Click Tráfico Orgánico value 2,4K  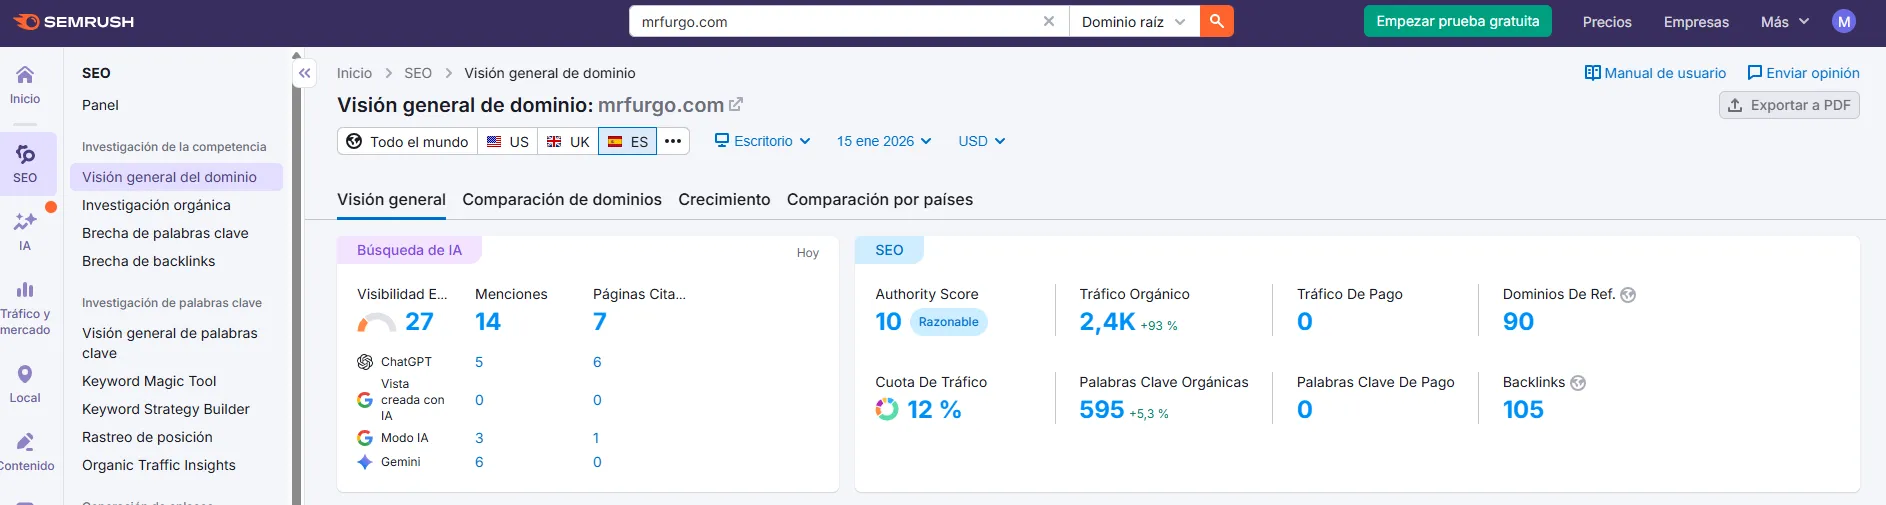pyautogui.click(x=1107, y=322)
